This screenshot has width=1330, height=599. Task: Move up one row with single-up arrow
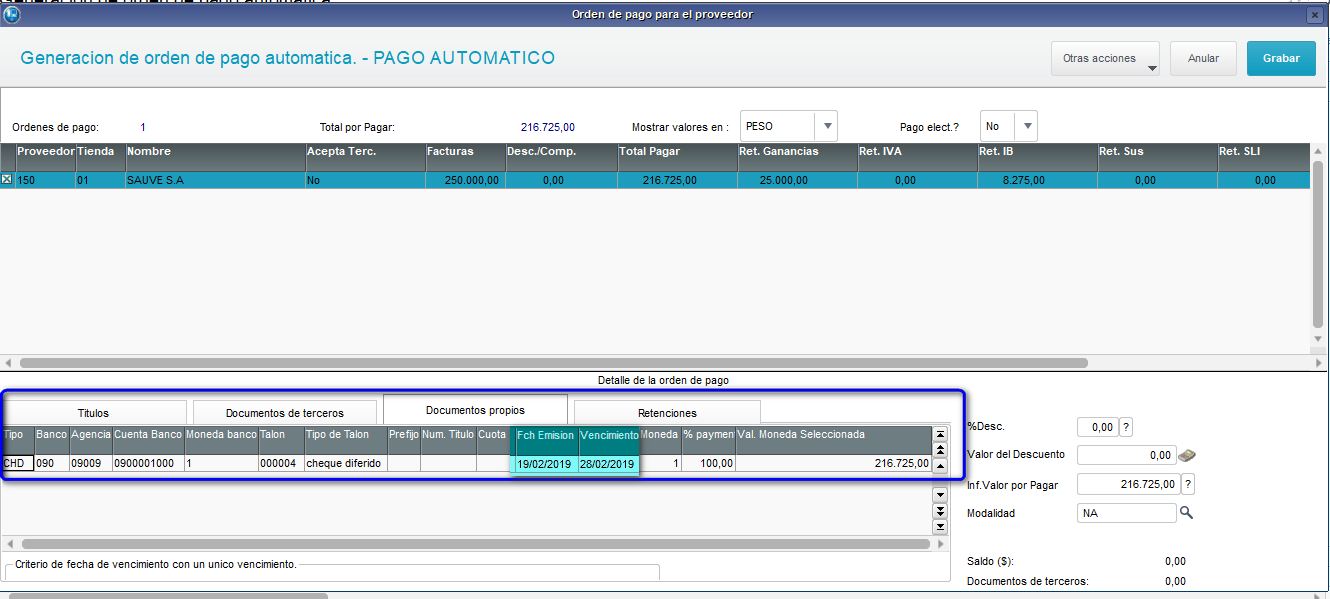[940, 466]
